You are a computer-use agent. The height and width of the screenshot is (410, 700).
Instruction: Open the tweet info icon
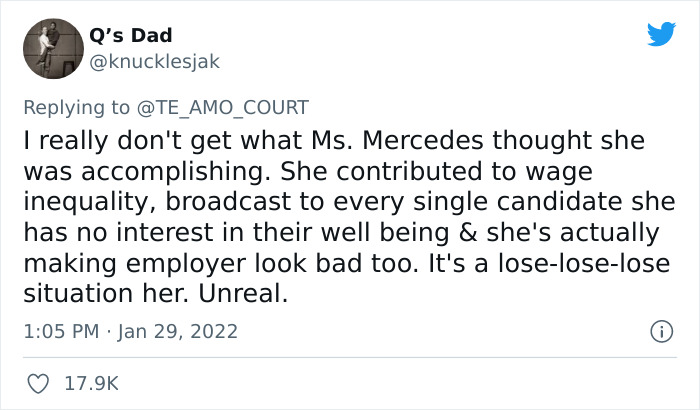pos(659,329)
